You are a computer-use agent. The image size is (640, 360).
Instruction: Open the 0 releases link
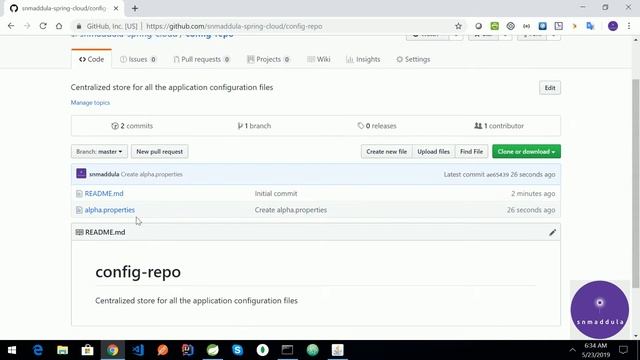click(x=377, y=126)
